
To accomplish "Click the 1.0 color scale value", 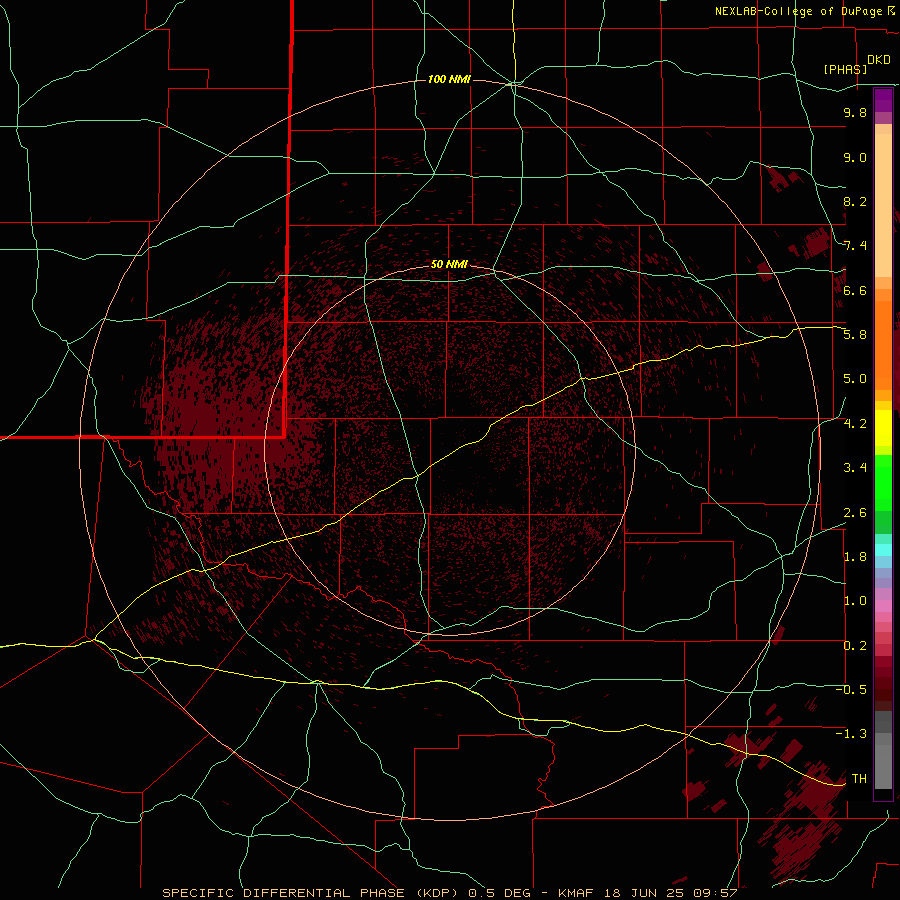I will 855,601.
